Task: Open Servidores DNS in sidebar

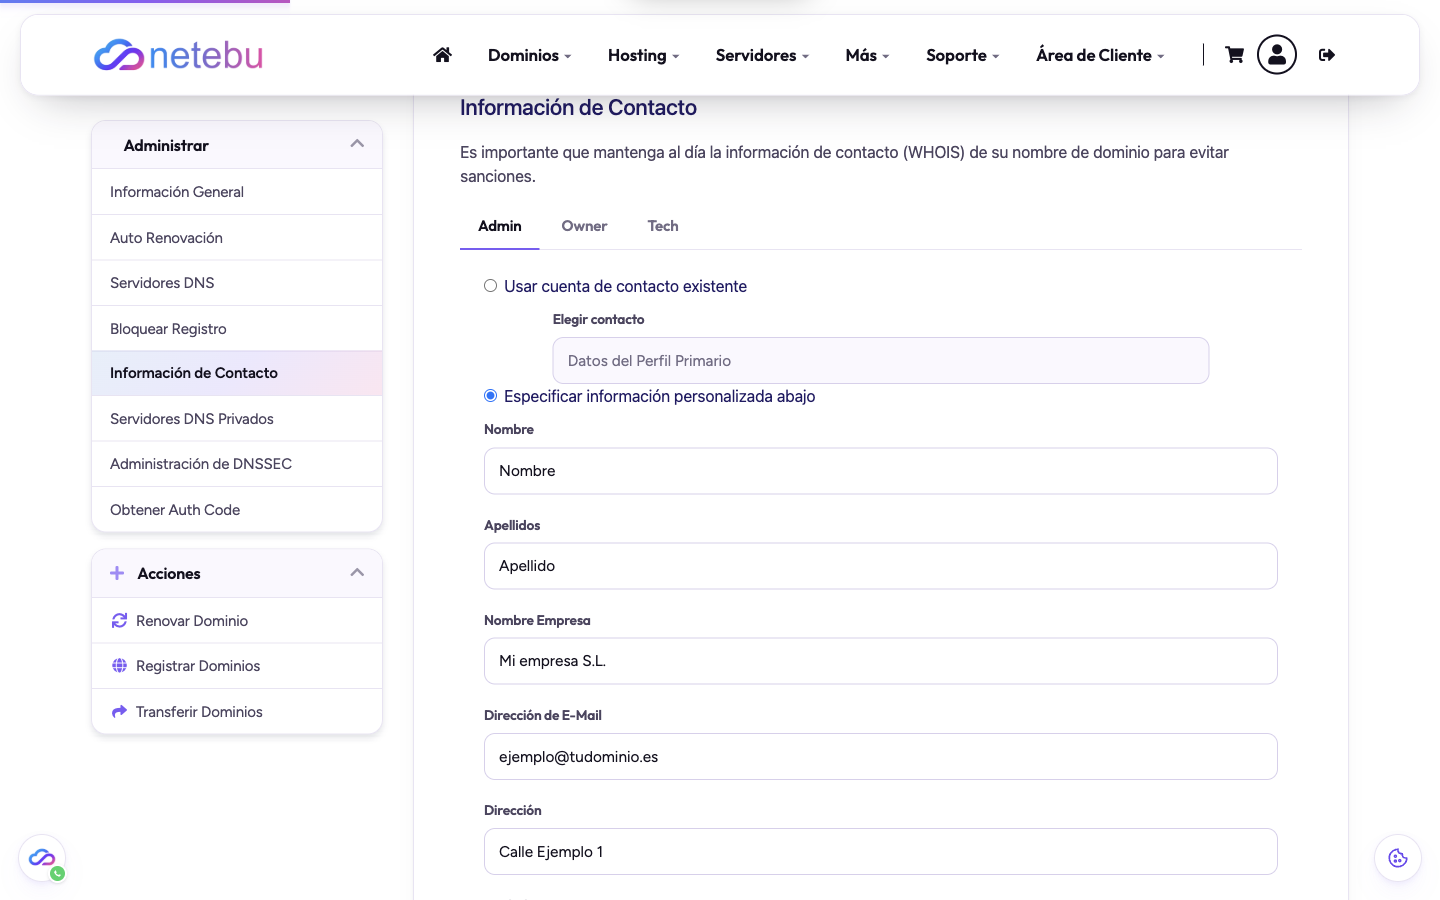Action: click(x=237, y=283)
